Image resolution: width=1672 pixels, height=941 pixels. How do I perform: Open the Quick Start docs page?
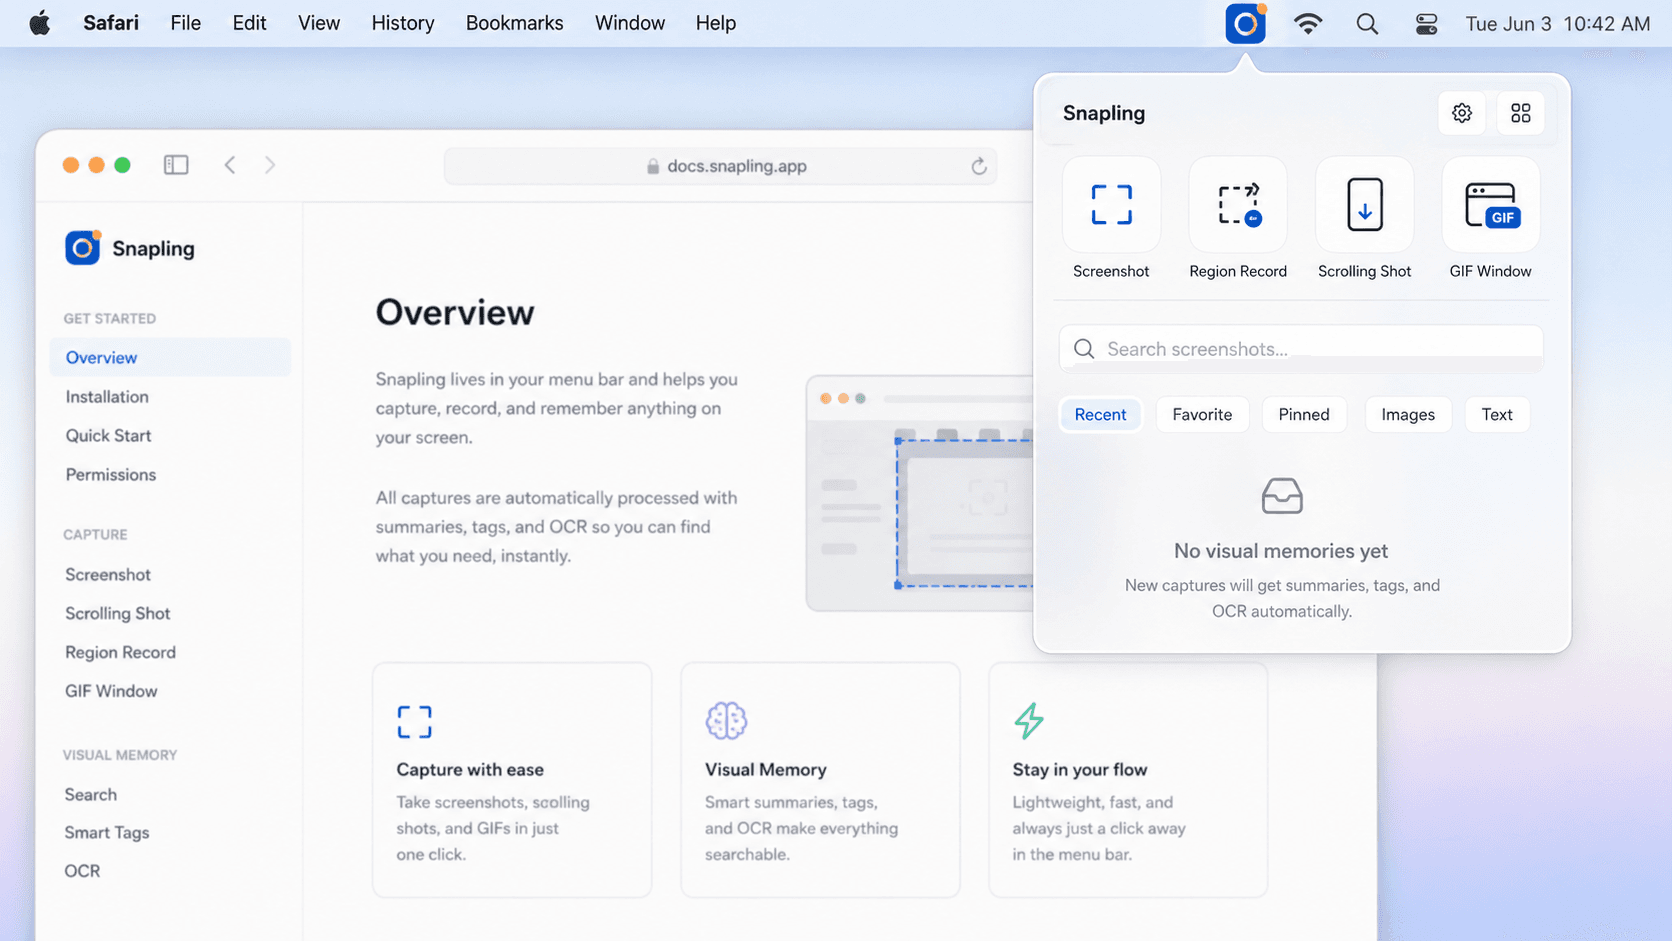[108, 436]
